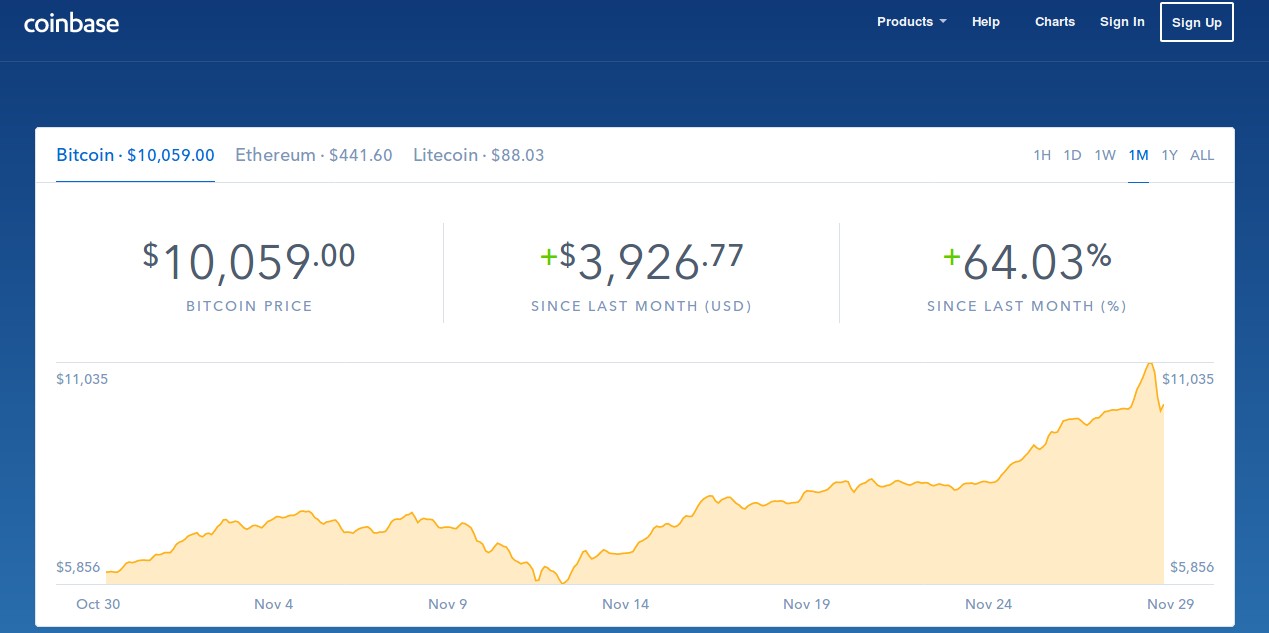Click the right $11,035 axis label
1269x633 pixels.
click(1189, 379)
